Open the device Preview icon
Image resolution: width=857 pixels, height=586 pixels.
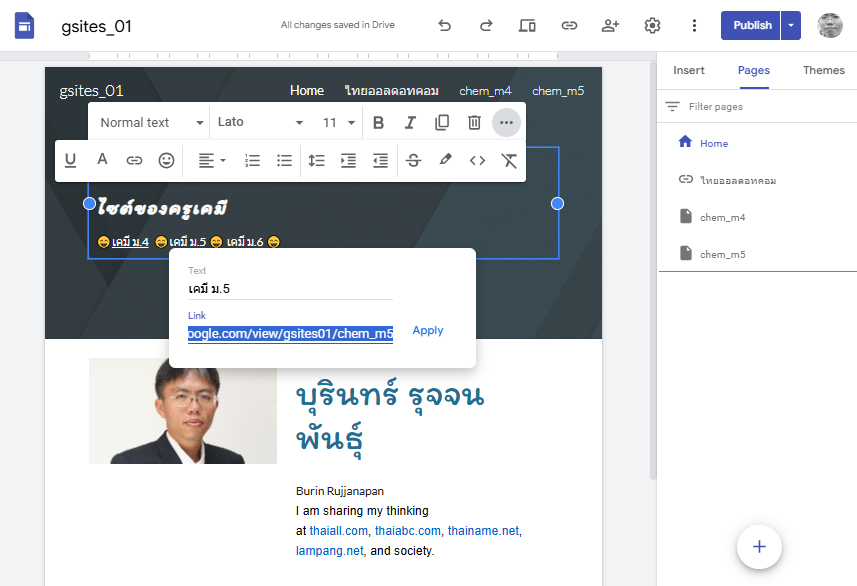(527, 26)
